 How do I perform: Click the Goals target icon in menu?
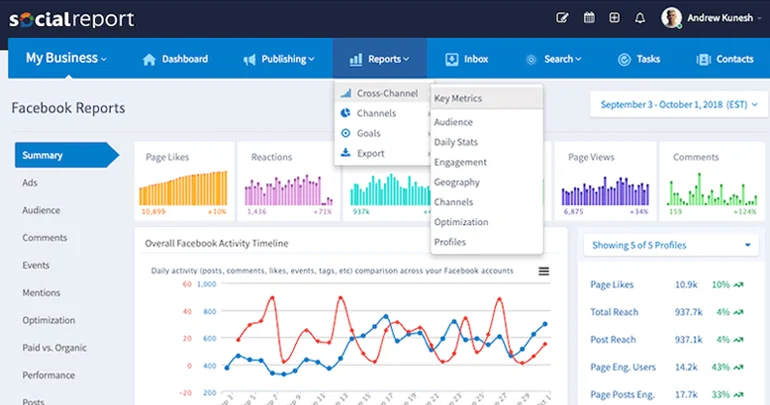346,133
